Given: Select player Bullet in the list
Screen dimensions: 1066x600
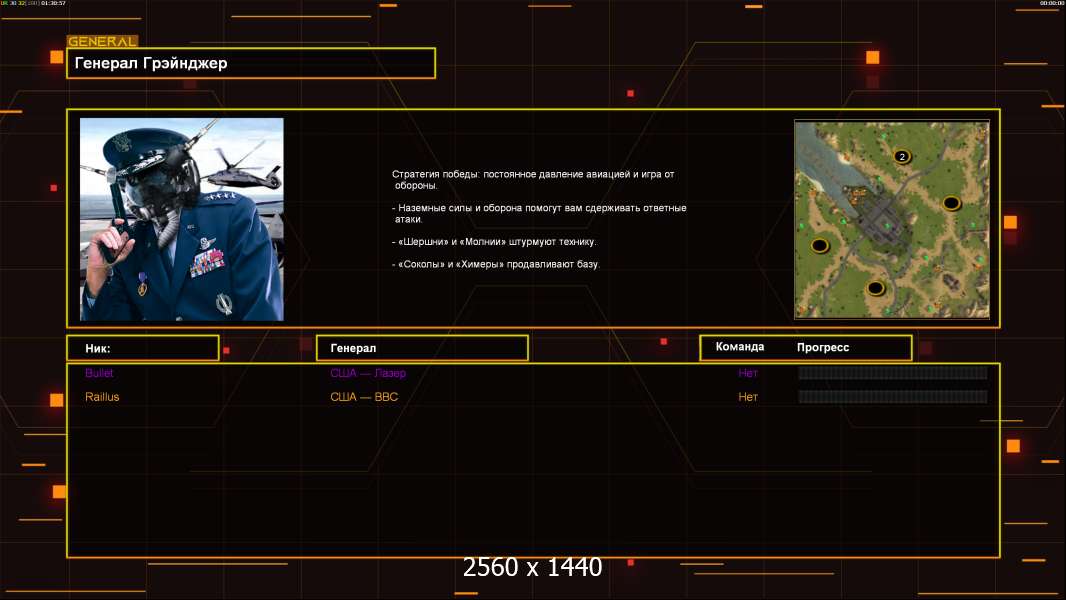Looking at the screenshot, I should (99, 373).
